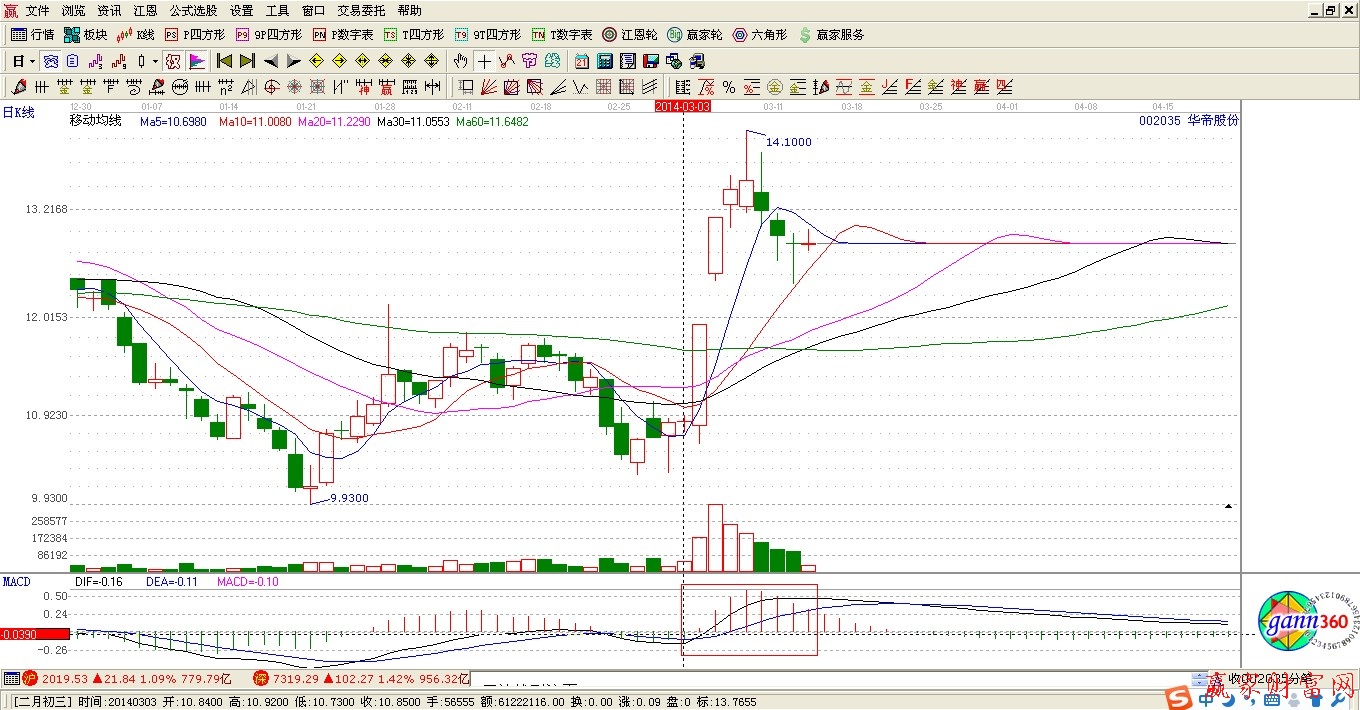Expand the candlestick type dropdown arrow
This screenshot has width=1360, height=710.
pos(155,61)
